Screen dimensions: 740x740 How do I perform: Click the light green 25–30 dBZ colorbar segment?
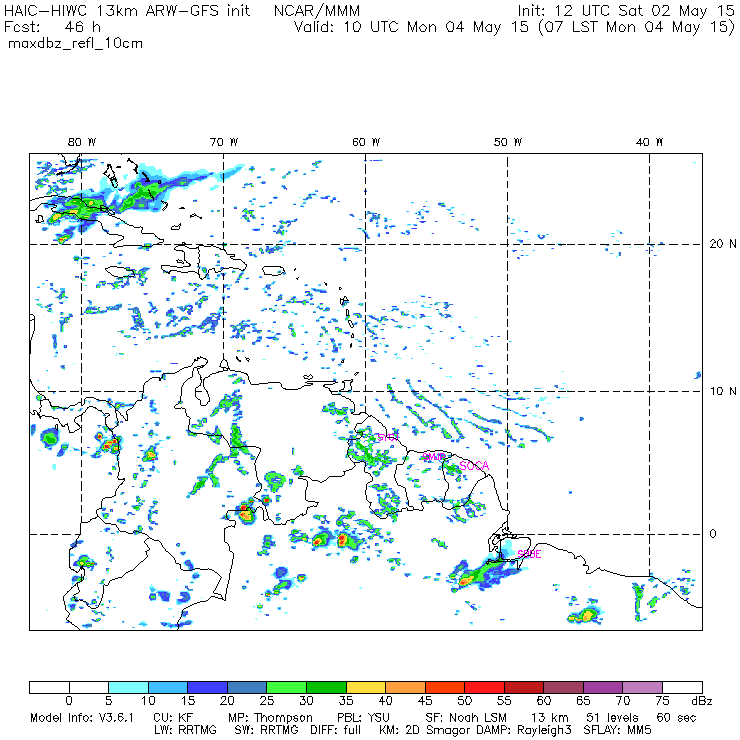[286, 687]
